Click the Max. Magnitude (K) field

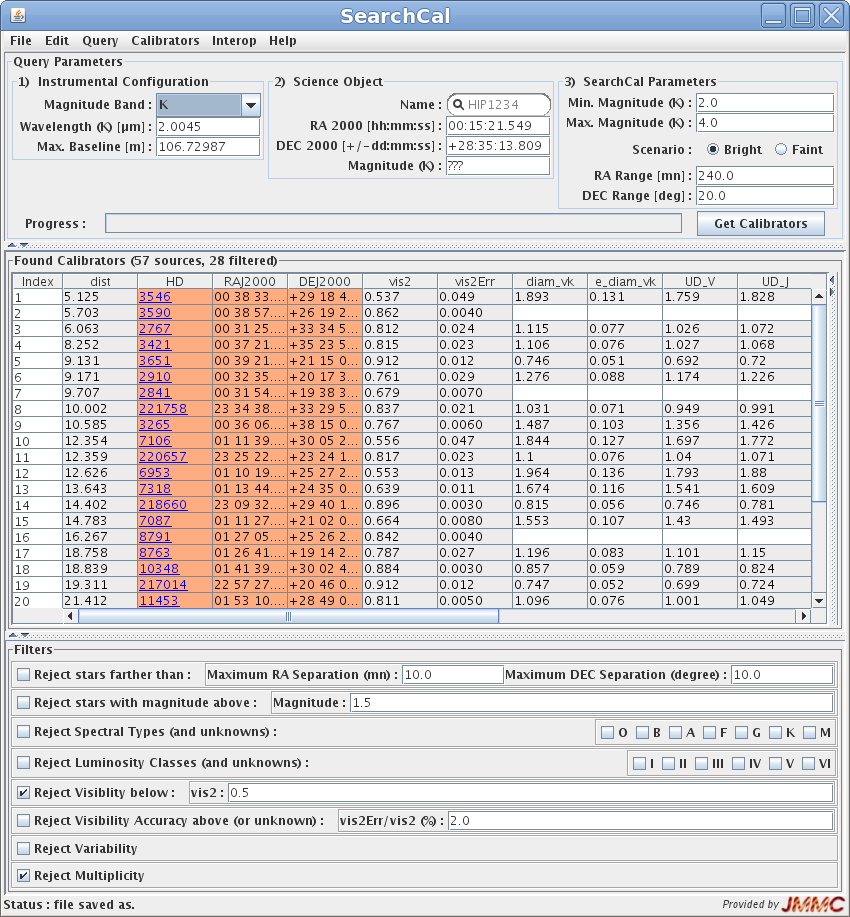[765, 123]
